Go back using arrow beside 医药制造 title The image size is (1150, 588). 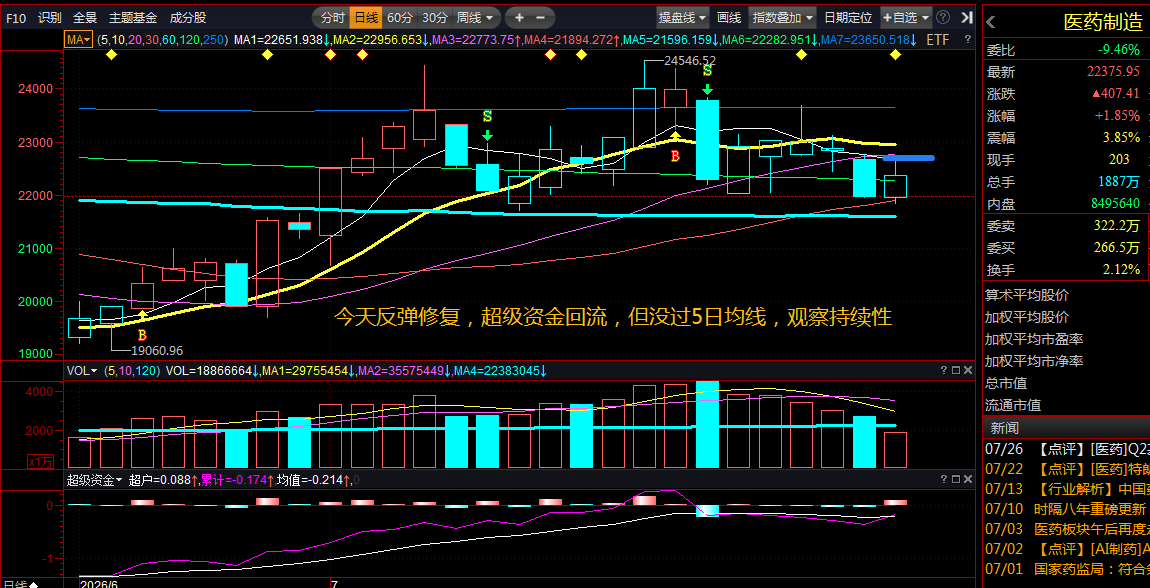click(x=991, y=21)
